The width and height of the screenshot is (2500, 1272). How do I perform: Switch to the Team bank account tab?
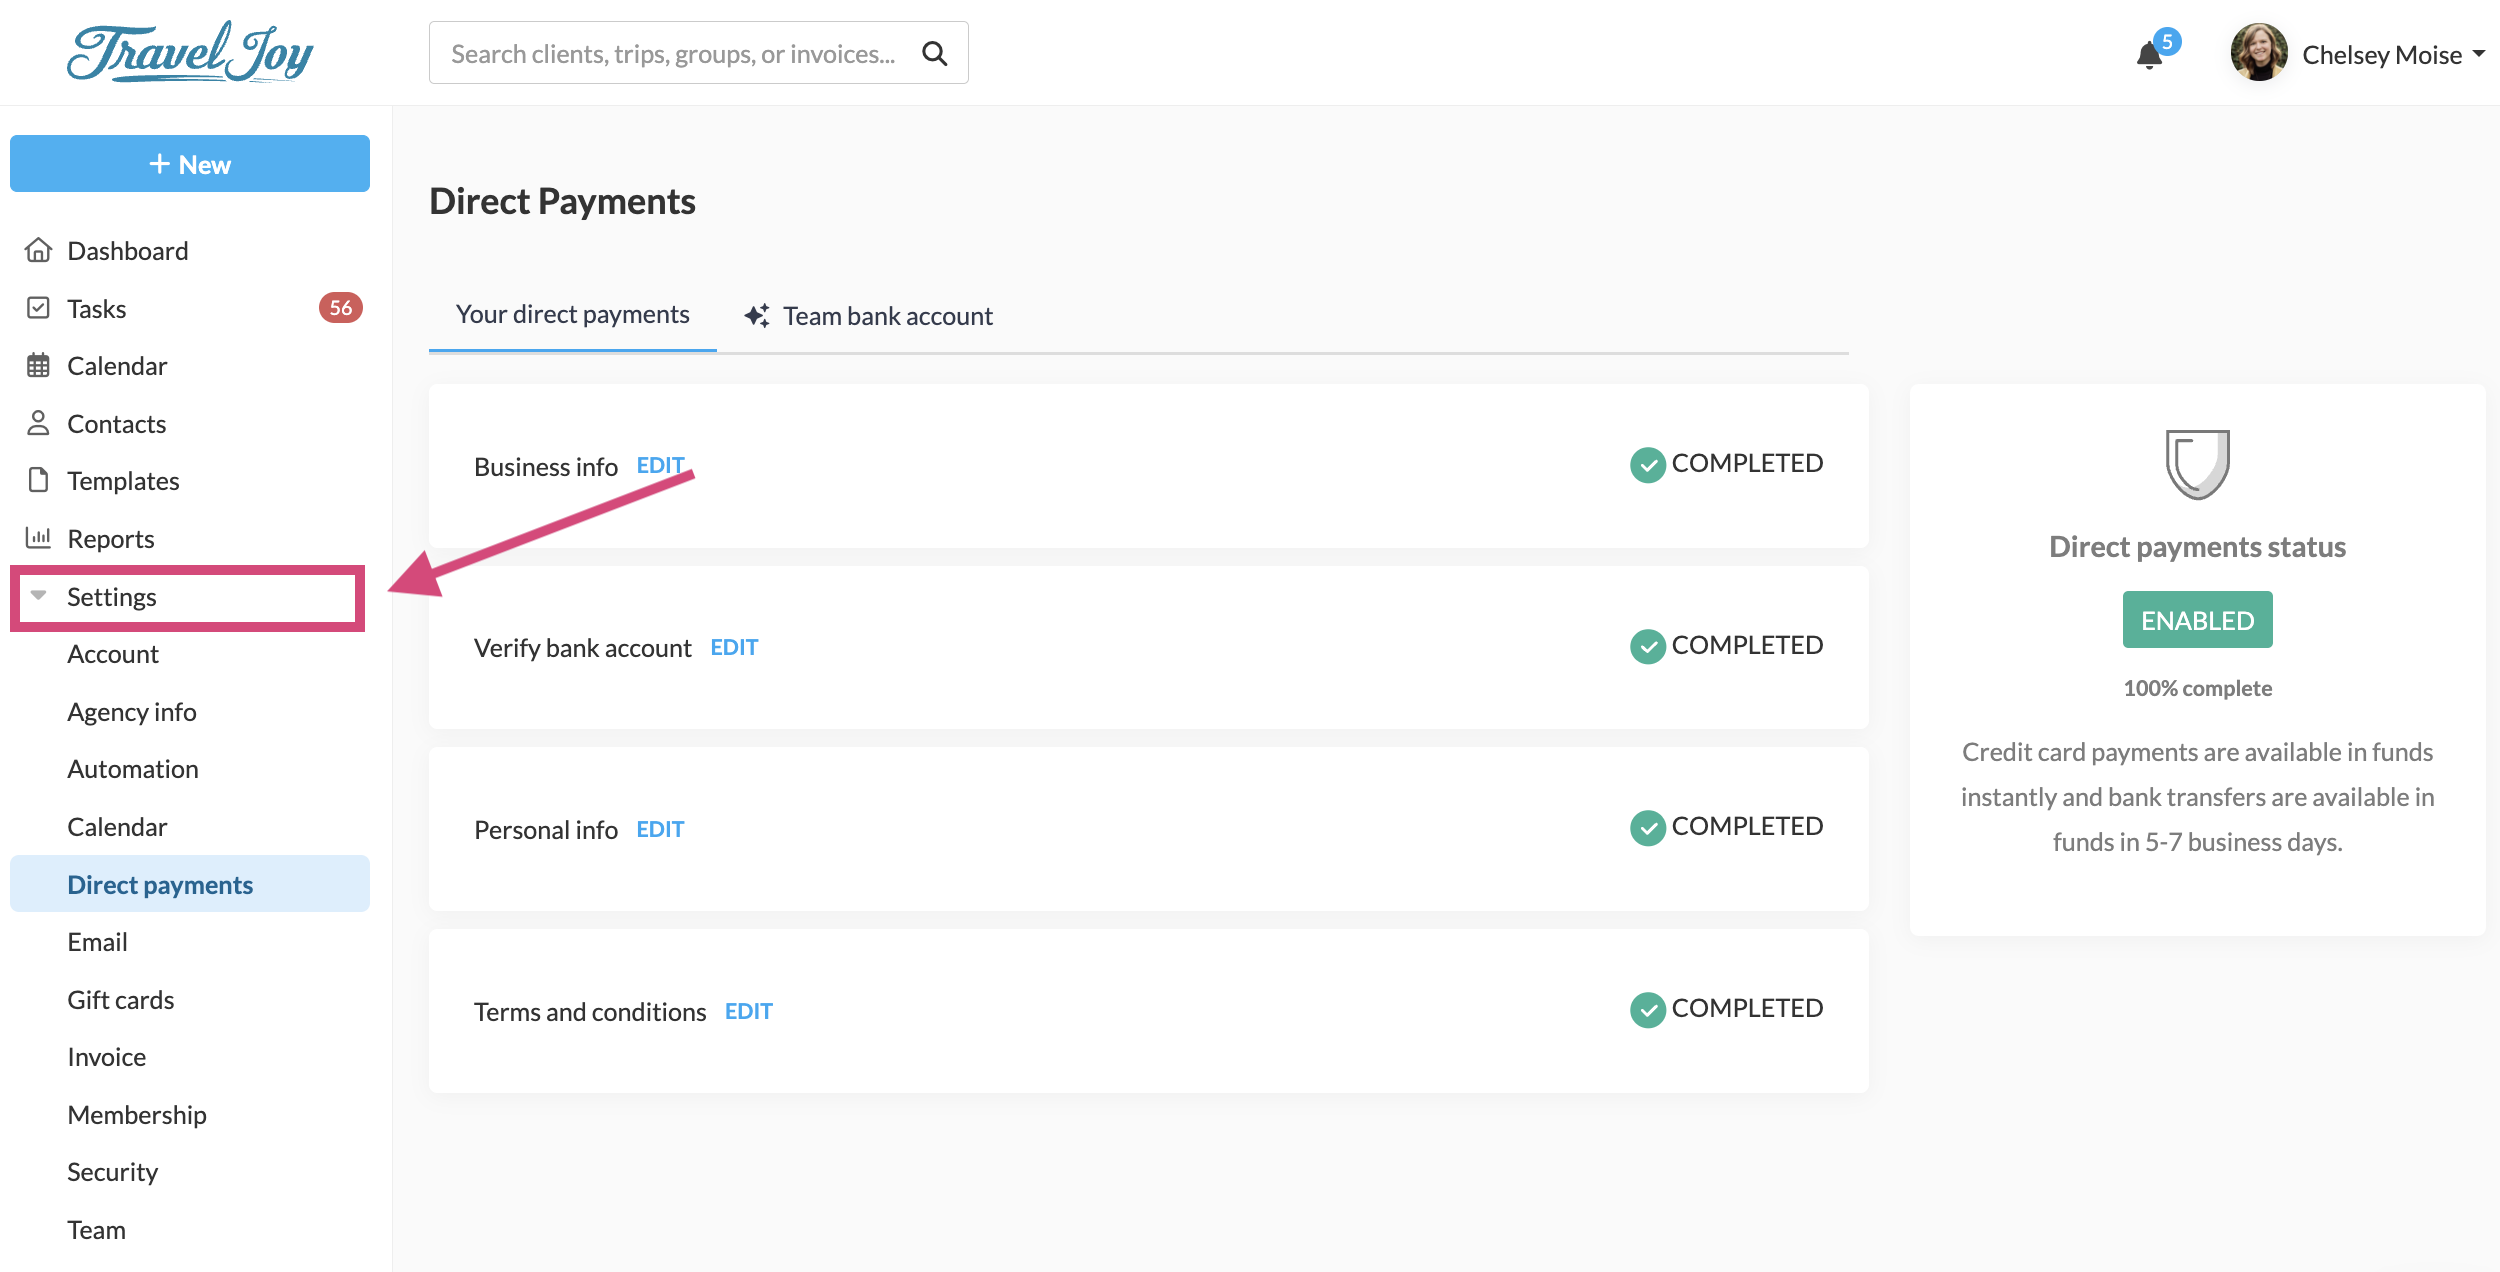tap(868, 316)
